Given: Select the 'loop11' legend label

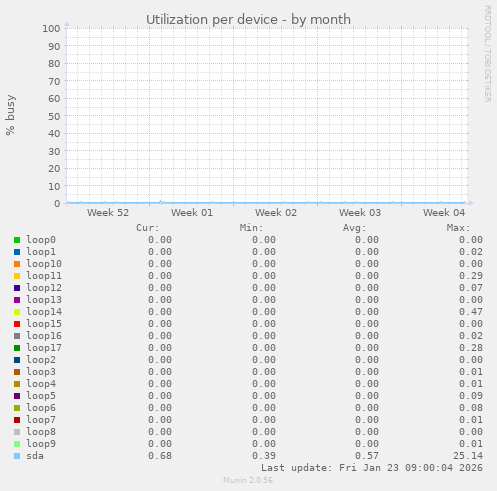Looking at the screenshot, I should click(44, 276).
